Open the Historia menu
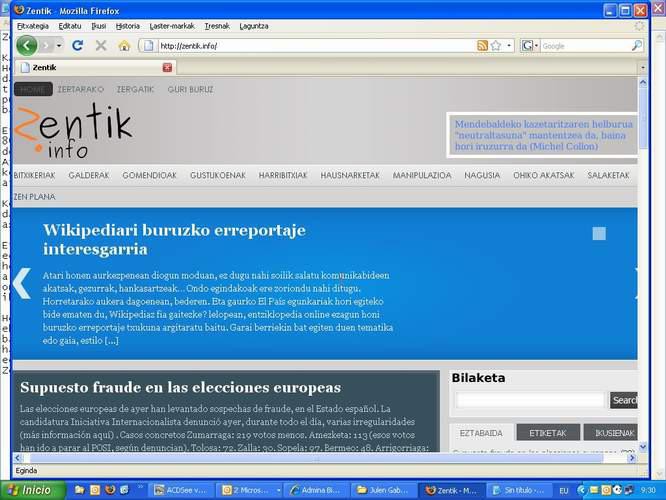 click(127, 26)
